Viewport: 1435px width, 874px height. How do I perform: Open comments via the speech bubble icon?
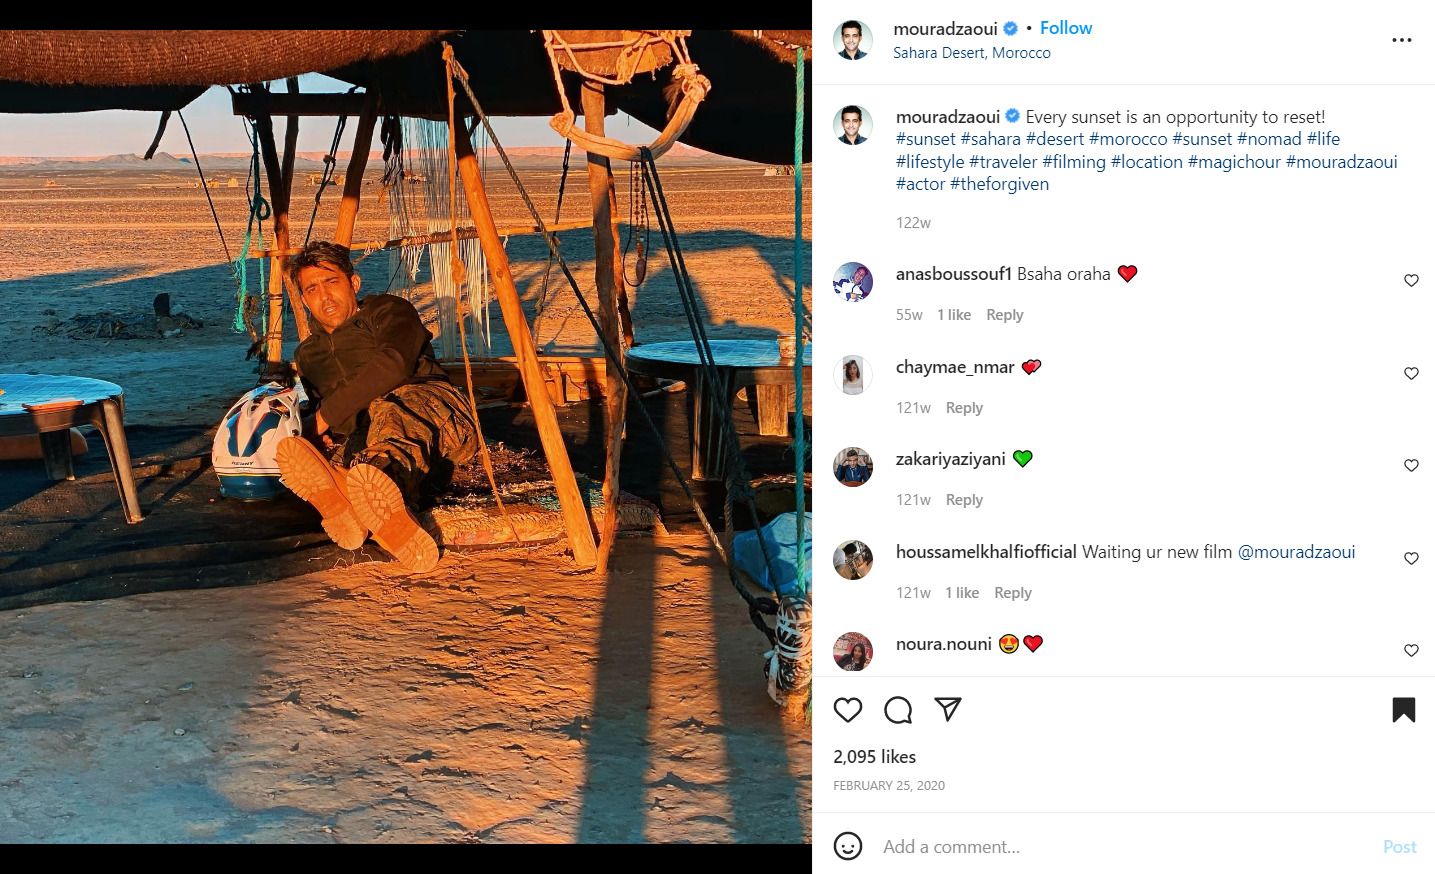click(x=898, y=710)
